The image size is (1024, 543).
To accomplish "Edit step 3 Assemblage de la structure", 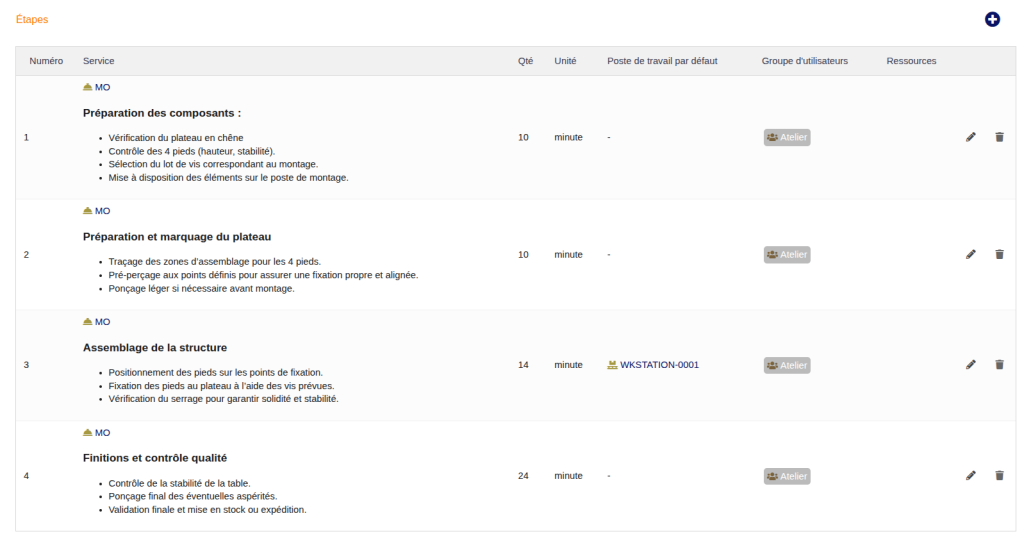I will coord(970,365).
